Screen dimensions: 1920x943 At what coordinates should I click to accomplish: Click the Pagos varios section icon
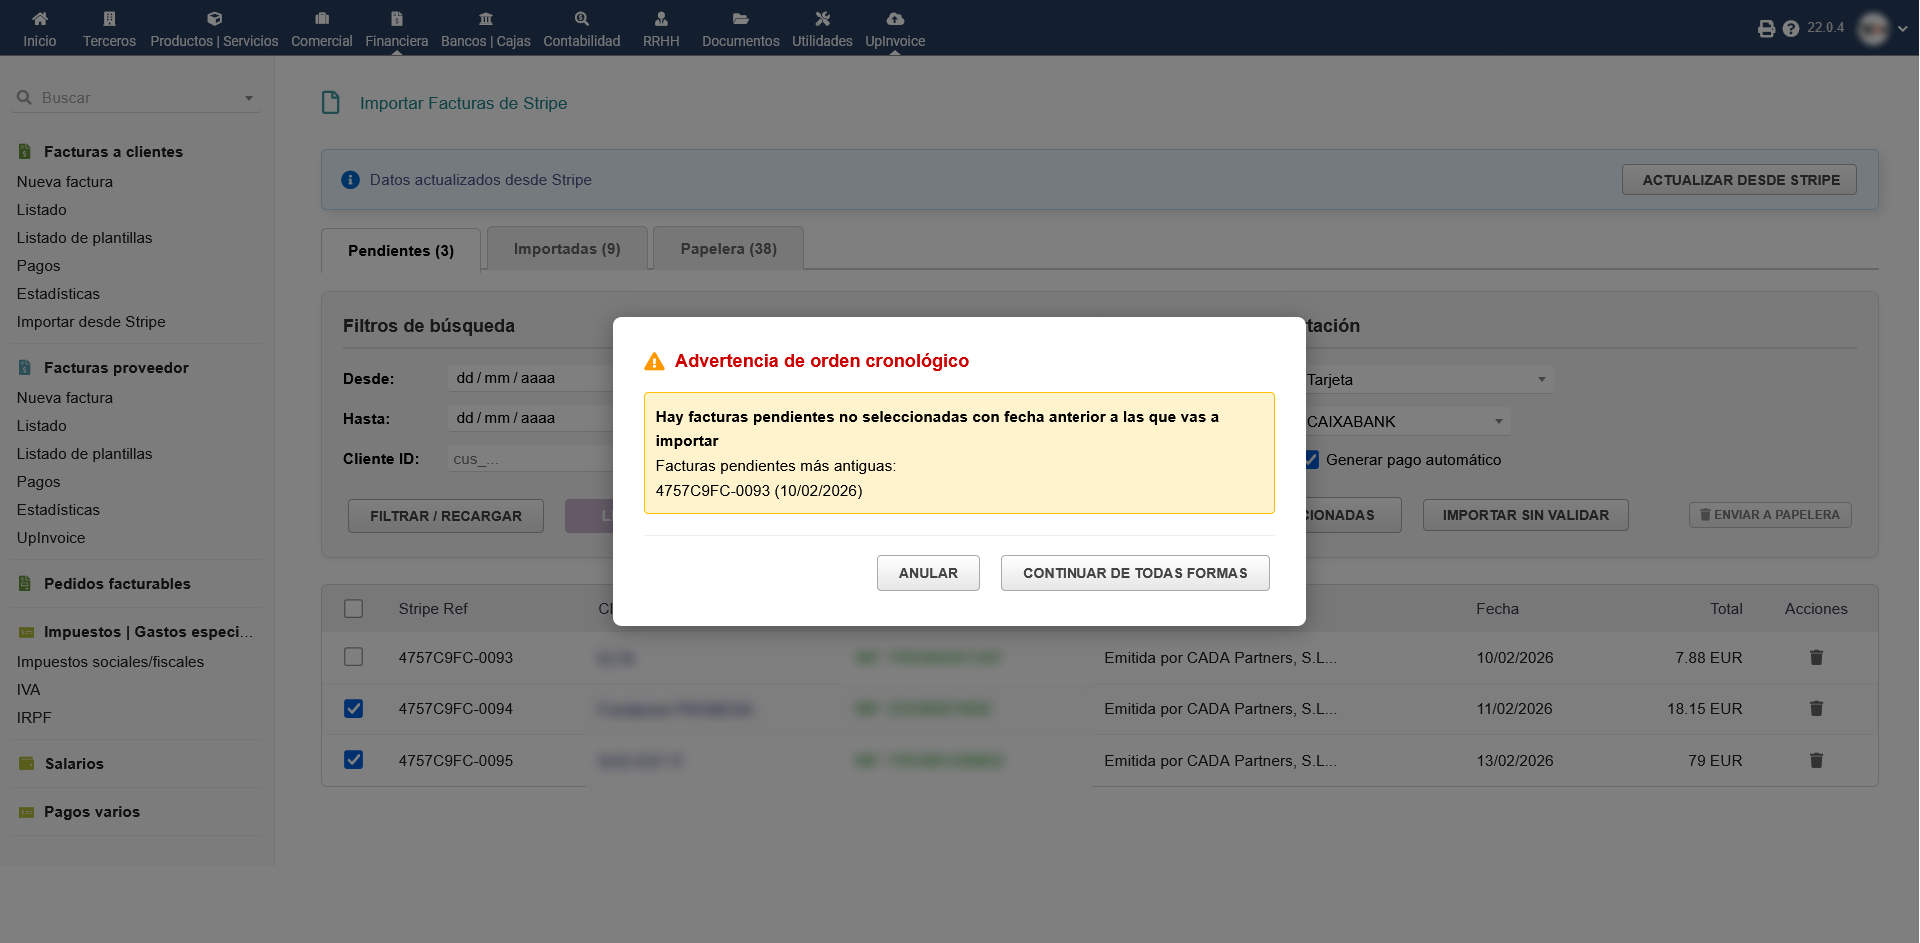tap(26, 812)
